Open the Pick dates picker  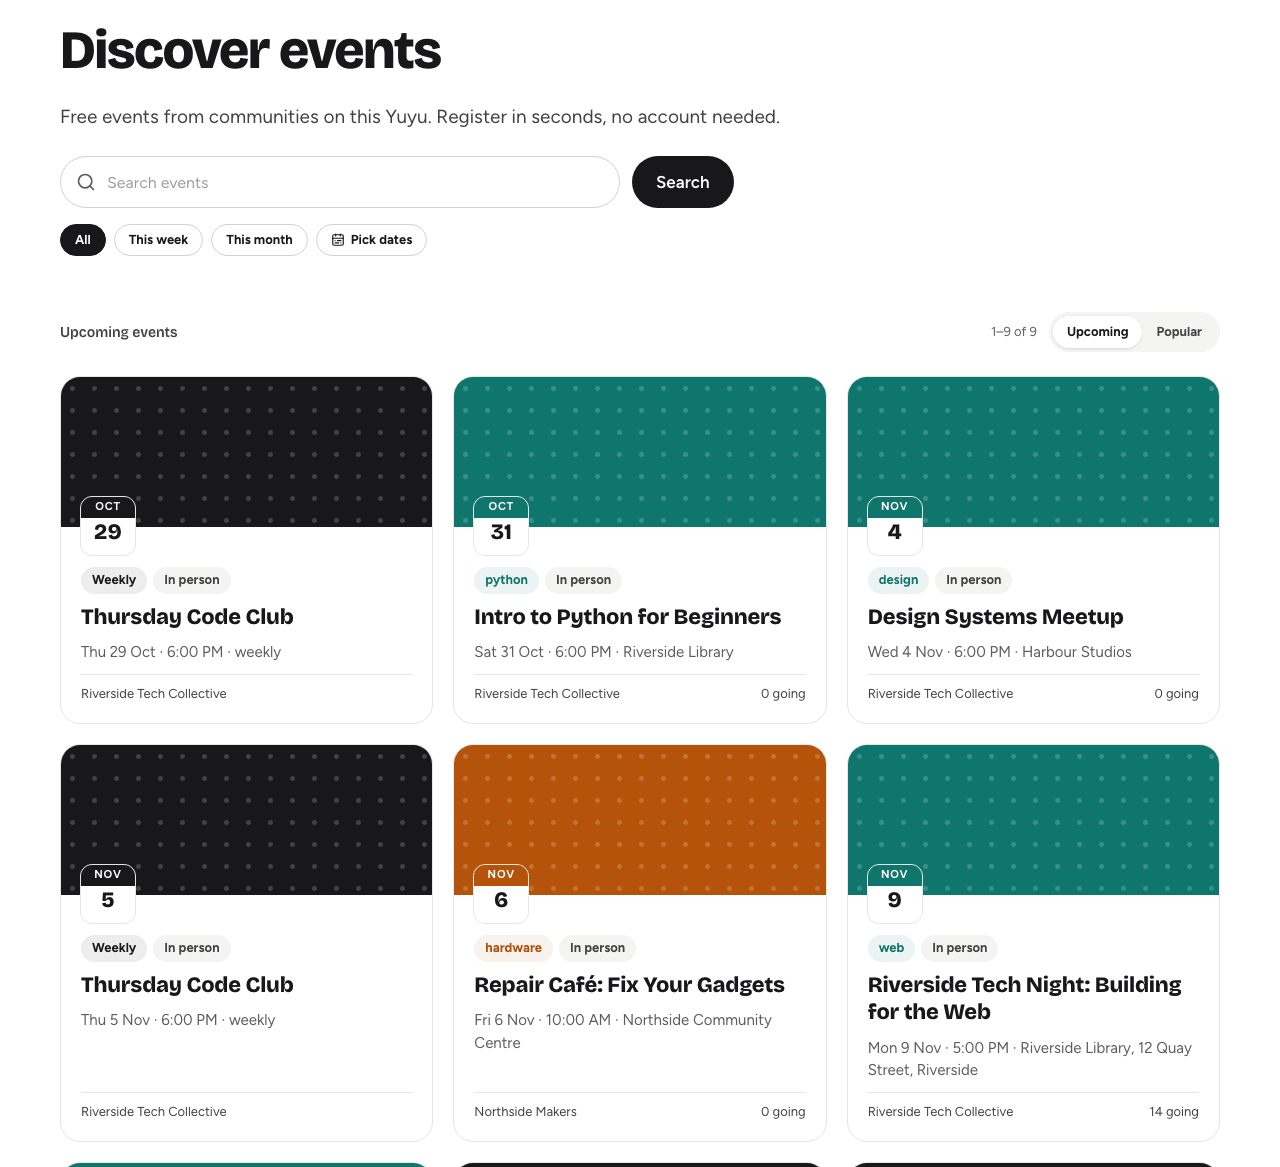point(371,240)
